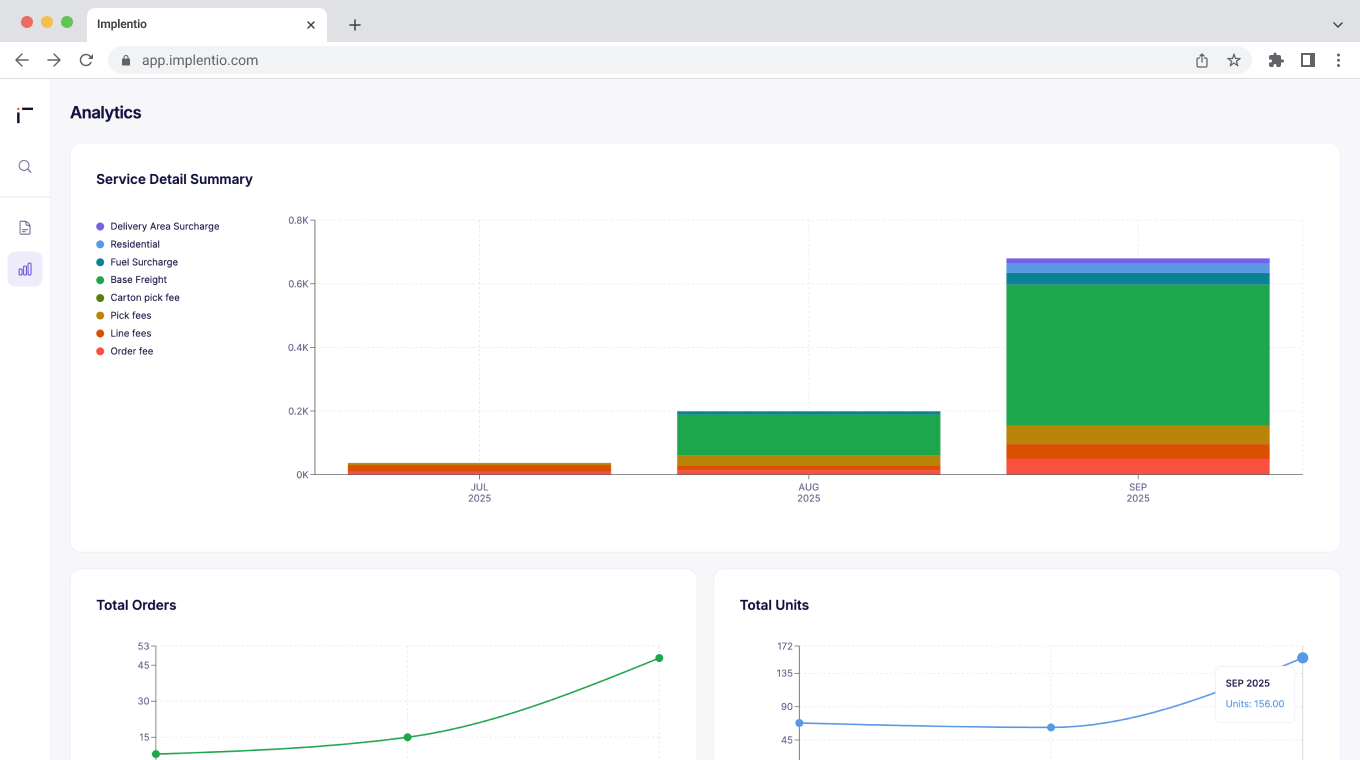Open the extensions puzzle-piece icon
This screenshot has width=1360, height=760.
(x=1275, y=60)
